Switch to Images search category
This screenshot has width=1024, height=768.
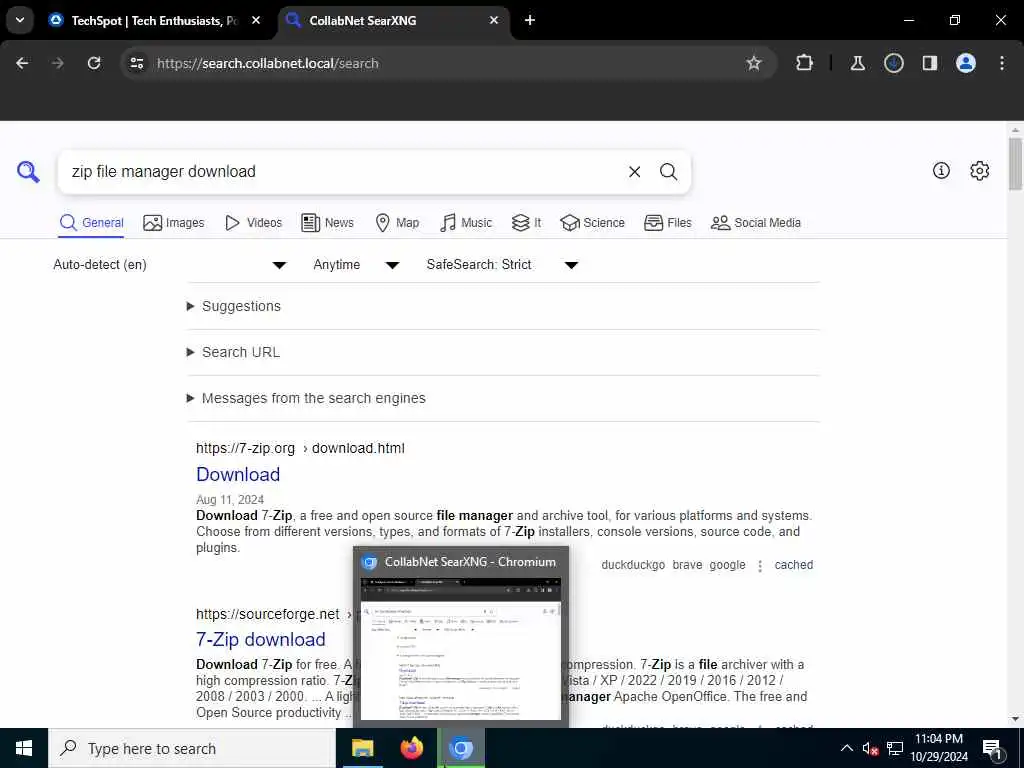[x=174, y=223]
